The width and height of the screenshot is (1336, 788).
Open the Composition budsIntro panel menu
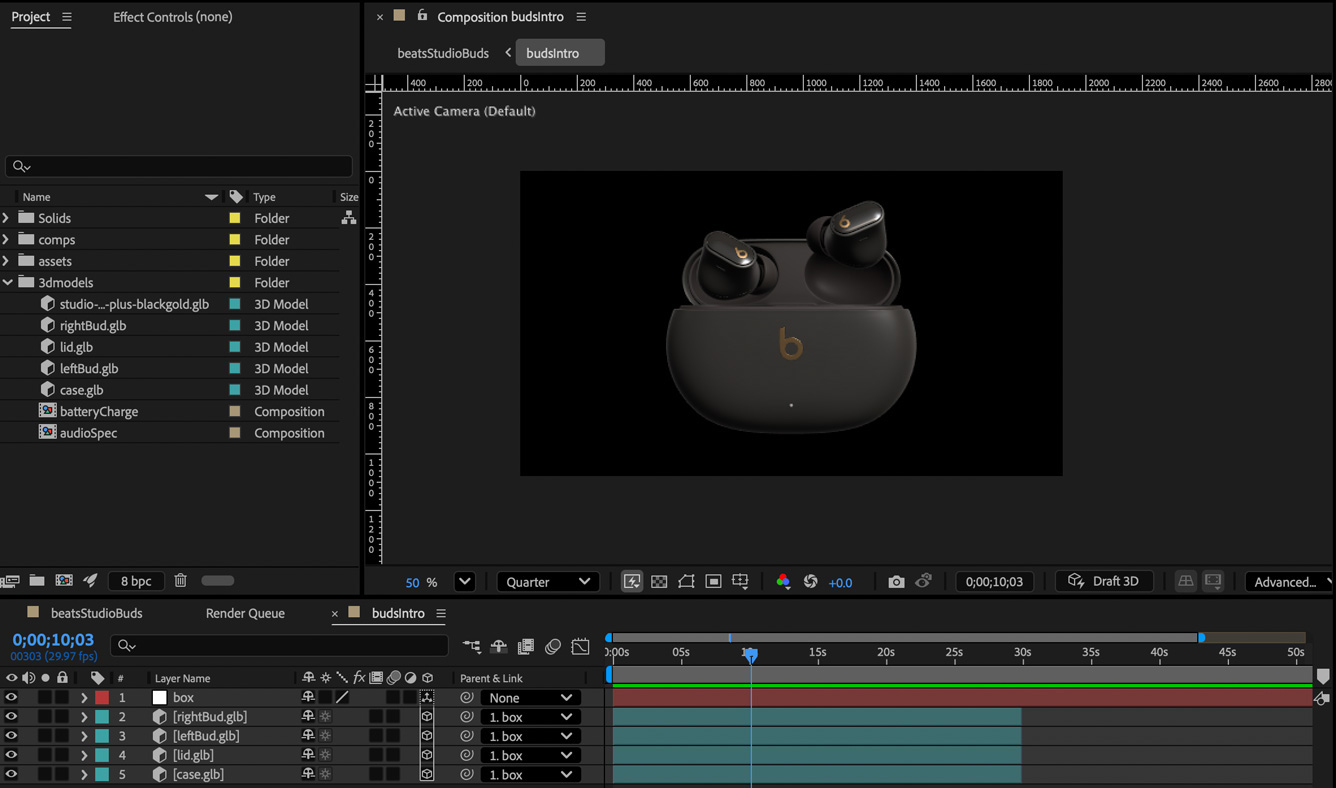click(x=581, y=17)
